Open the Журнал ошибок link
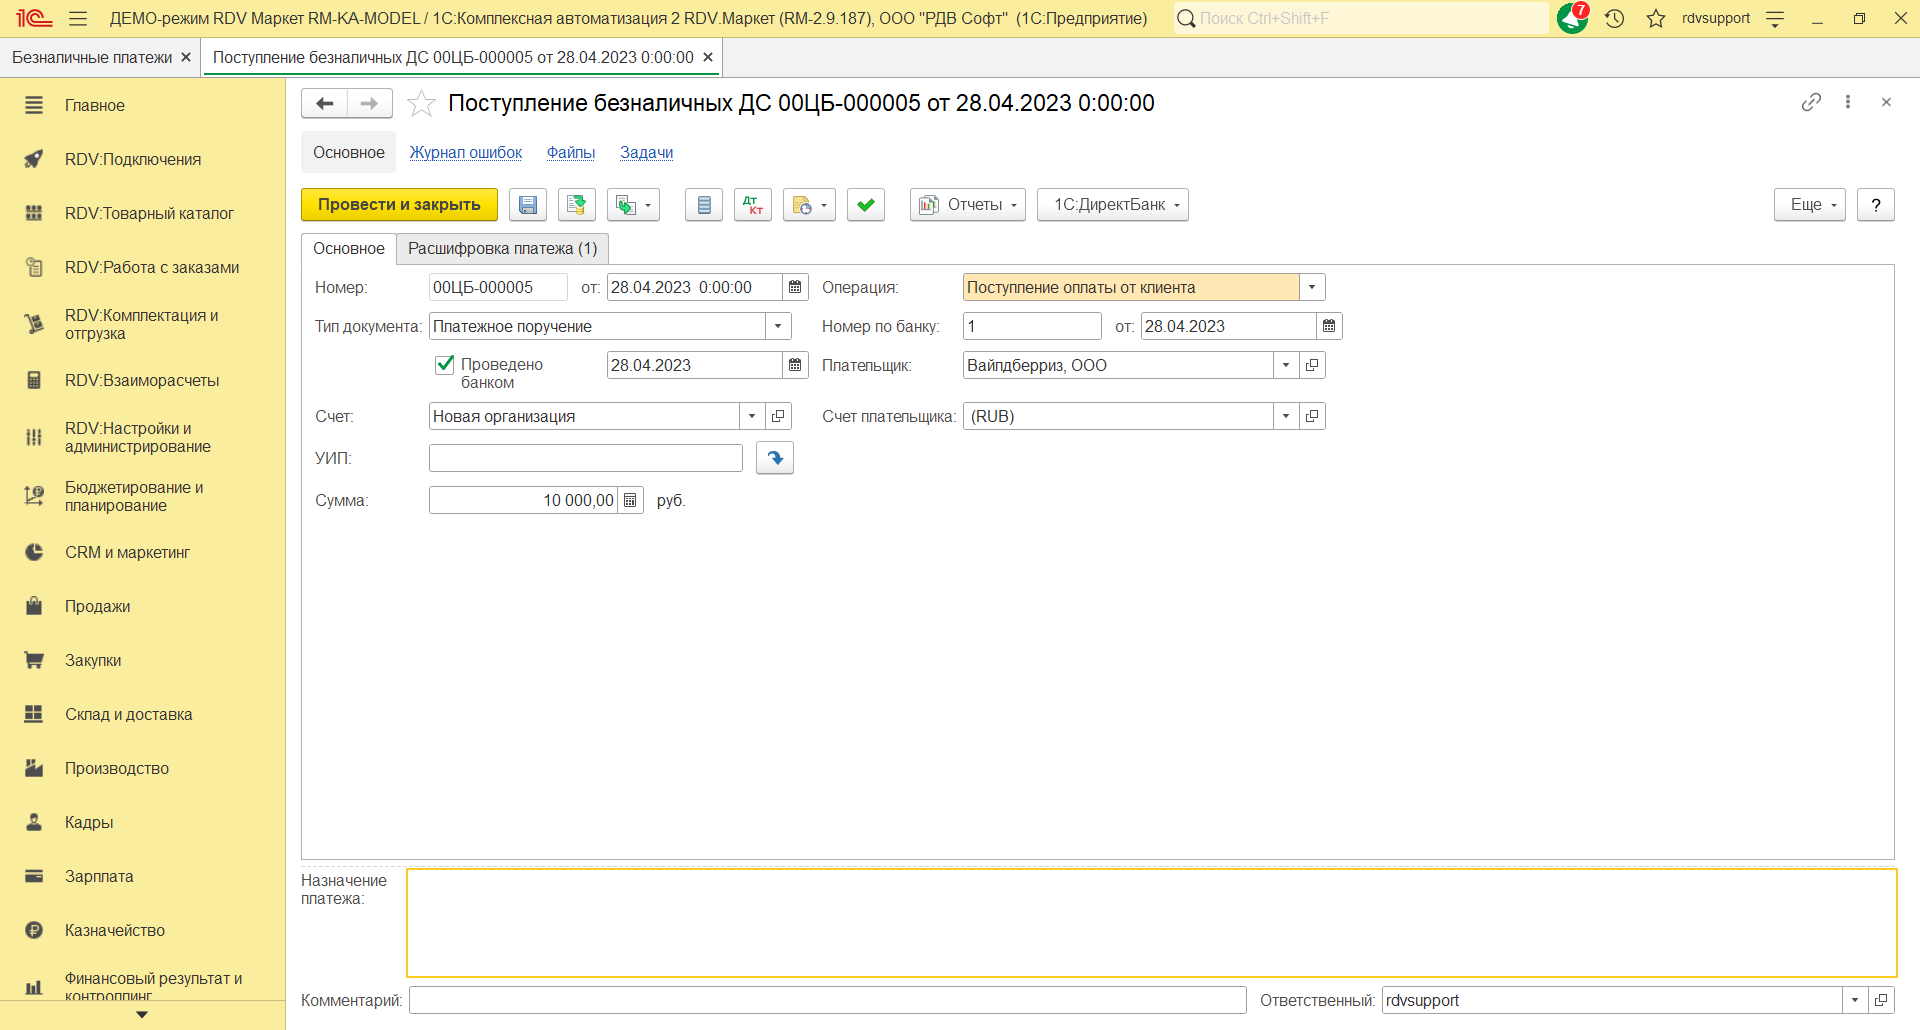The height and width of the screenshot is (1030, 1920). (x=466, y=152)
